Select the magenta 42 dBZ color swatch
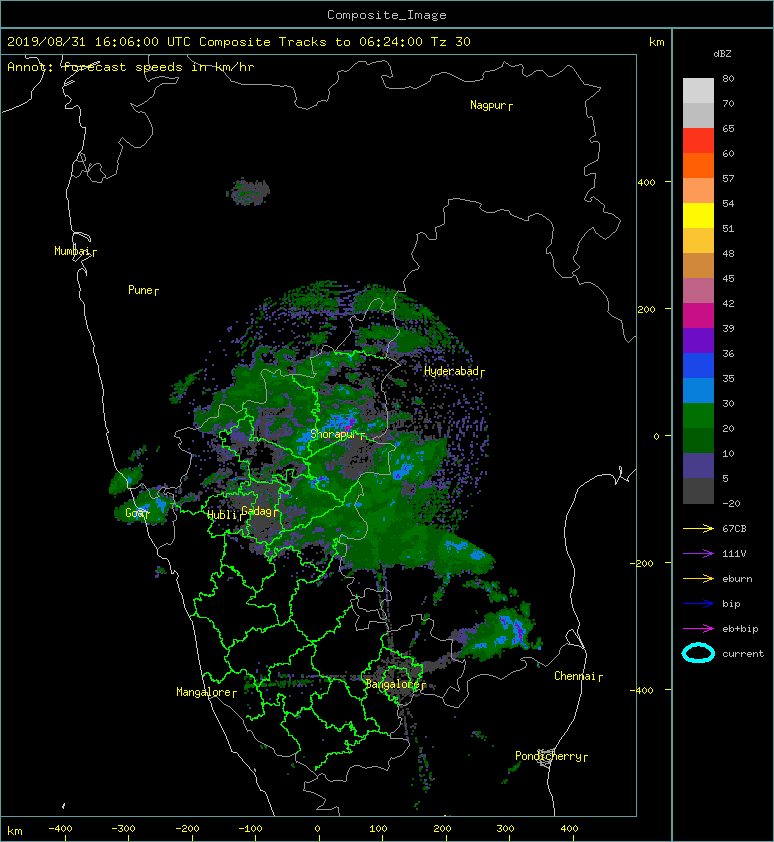774x842 pixels. [698, 316]
